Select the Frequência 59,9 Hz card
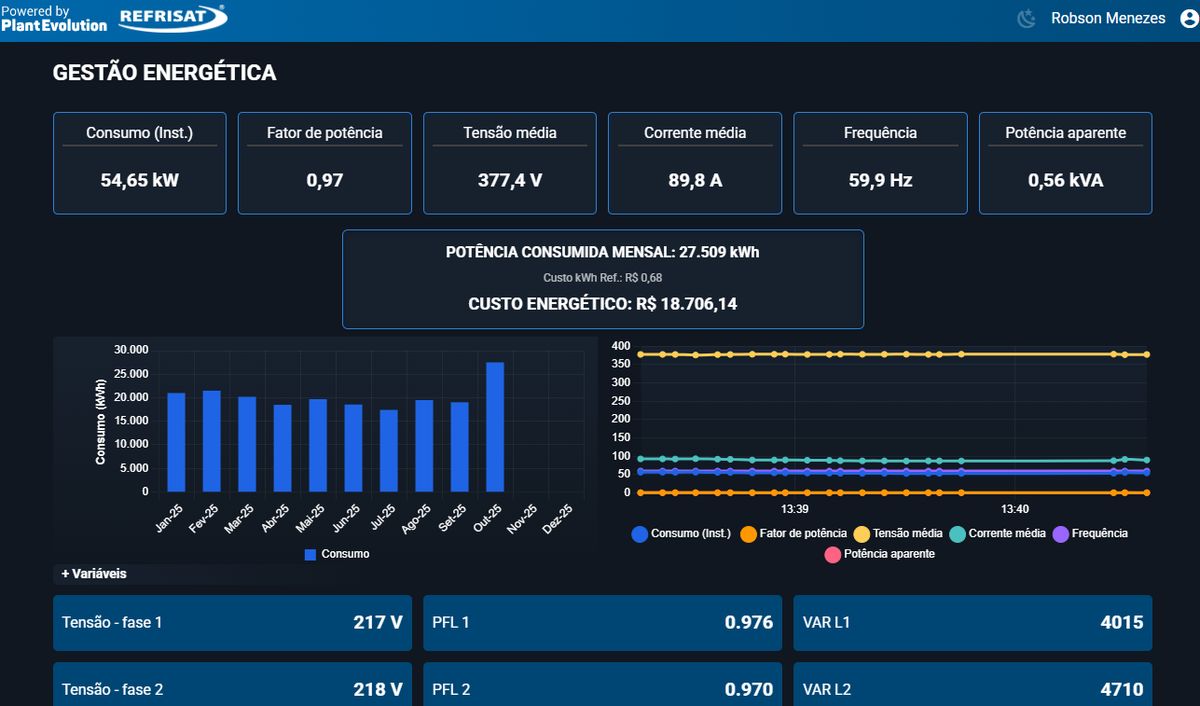This screenshot has height=706, width=1200. pos(880,163)
